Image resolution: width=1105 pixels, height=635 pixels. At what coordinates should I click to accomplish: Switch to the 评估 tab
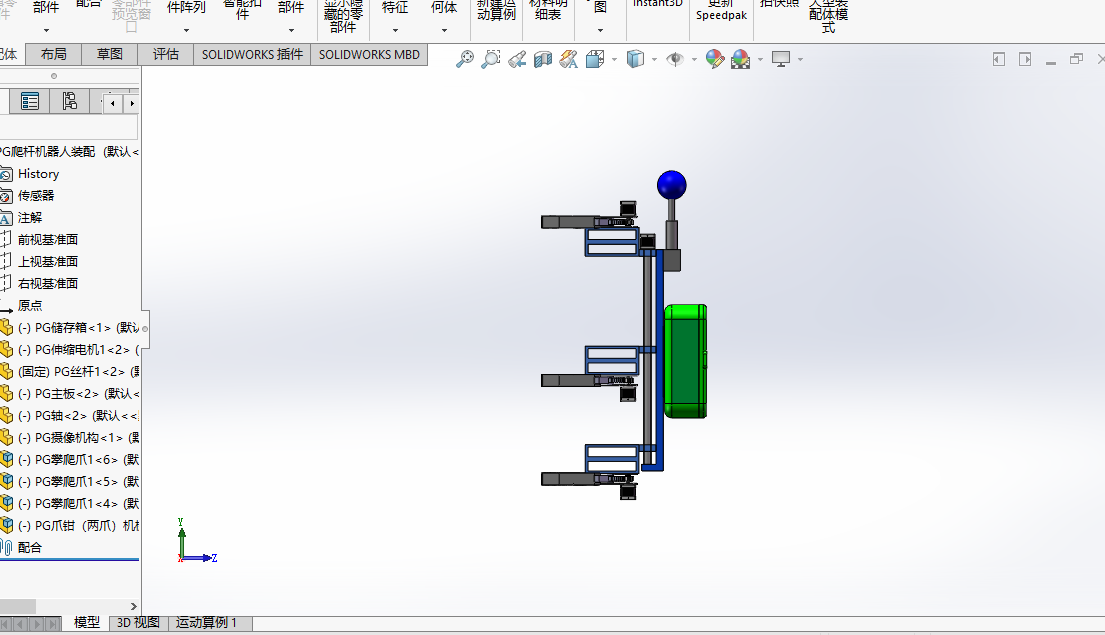[166, 54]
